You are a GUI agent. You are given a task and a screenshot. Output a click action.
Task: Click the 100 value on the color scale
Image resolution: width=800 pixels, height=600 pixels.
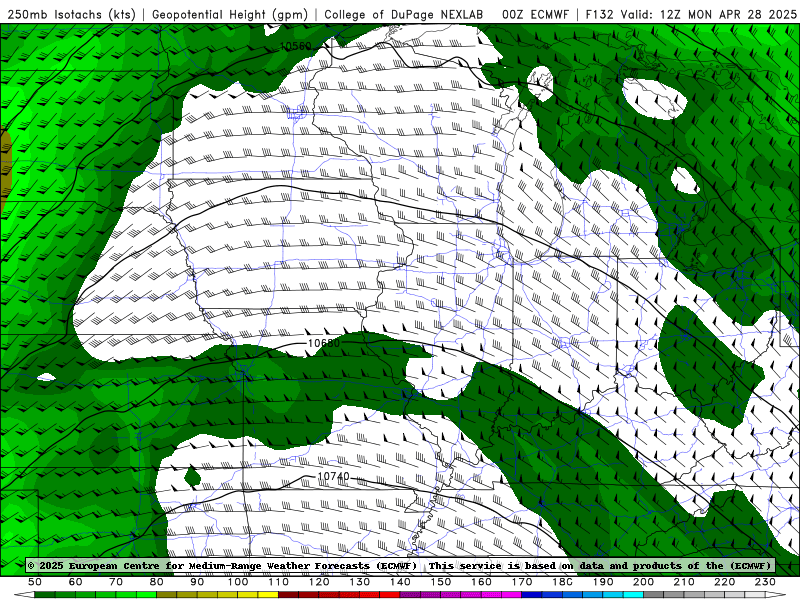click(x=238, y=582)
